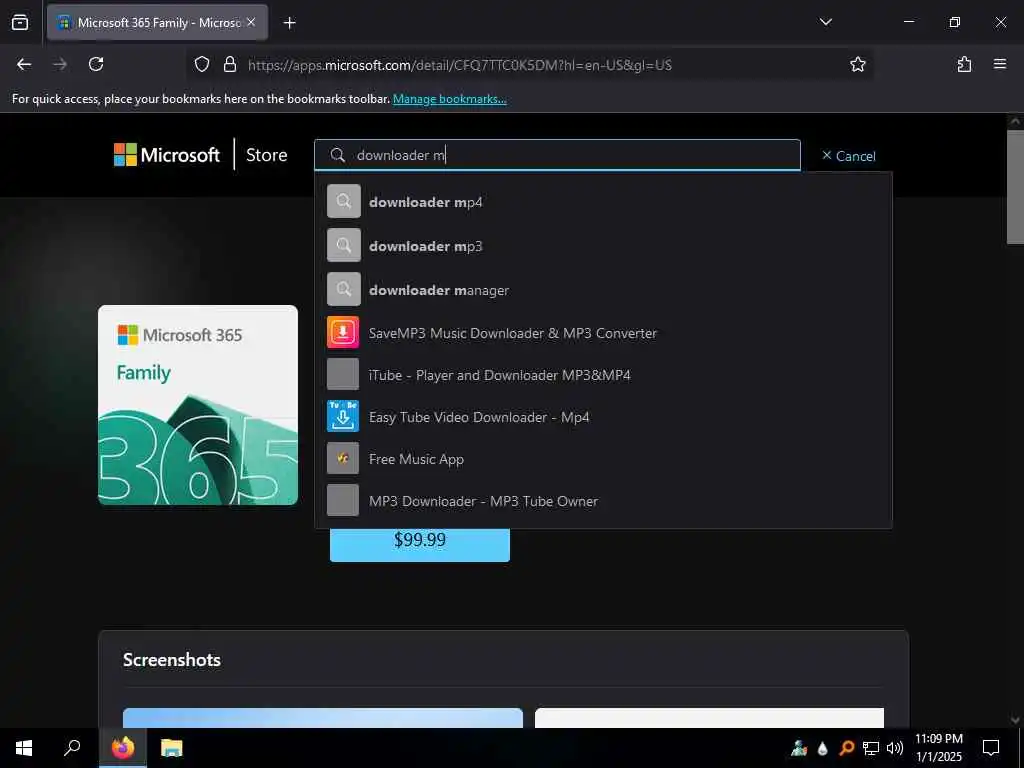Click the MP3 Downloader placeholder app icon
Viewport: 1024px width, 768px height.
343,500
